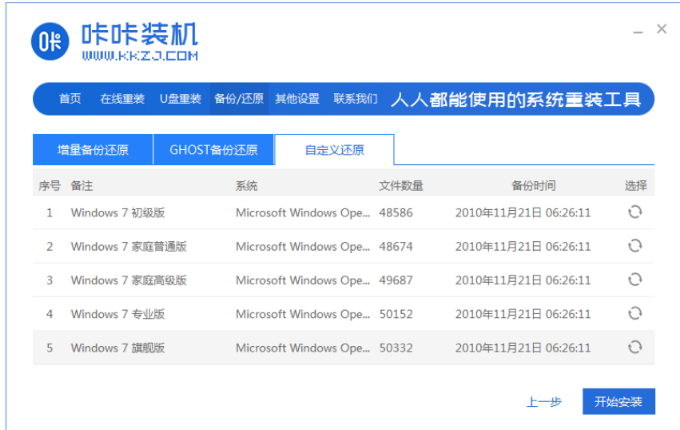The image size is (680, 430).
Task: Click the 咔咔装机 logo icon
Action: [50, 41]
